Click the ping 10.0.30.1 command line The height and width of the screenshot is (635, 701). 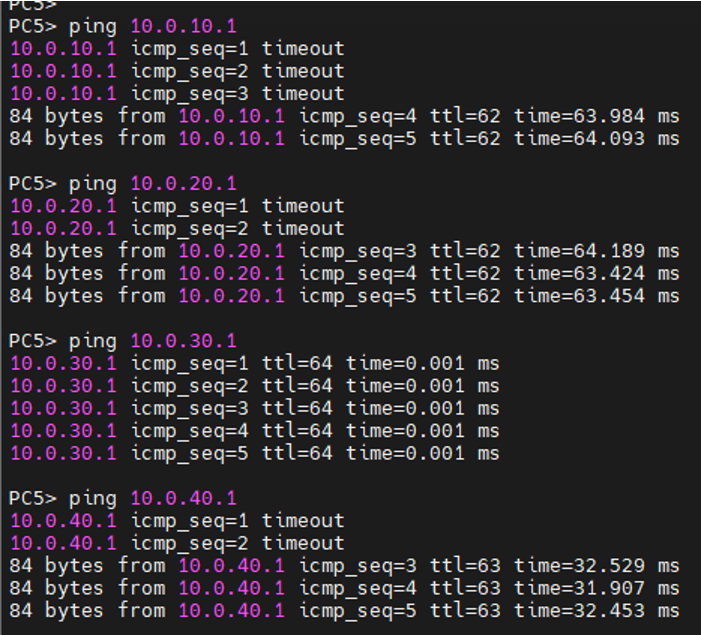[123, 341]
